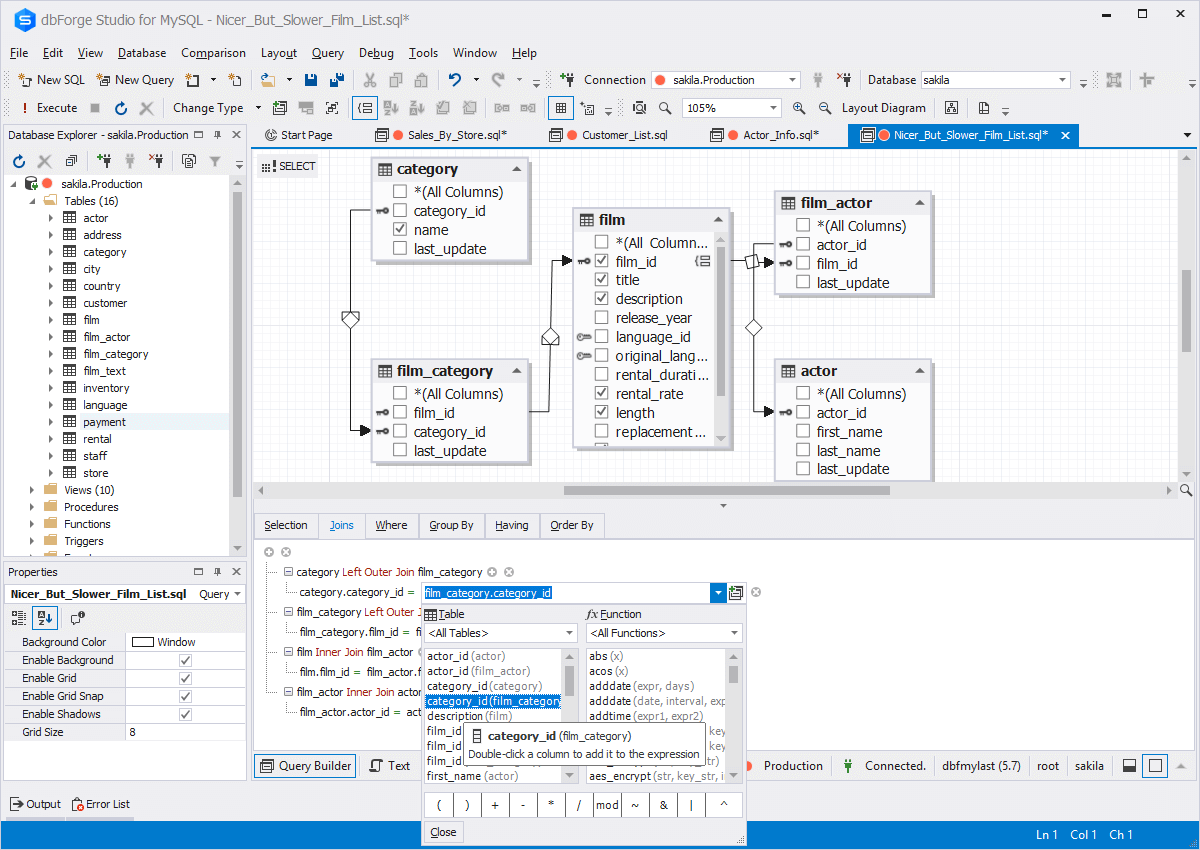Click the Undo arrow icon

pos(455,80)
